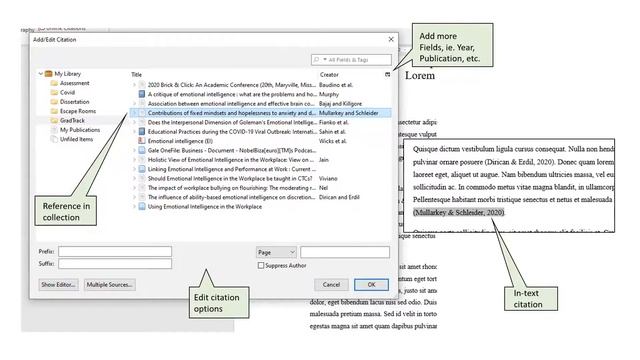Click the document icon of 2020 Brick & Click
The width and height of the screenshot is (640, 360).
coord(142,85)
